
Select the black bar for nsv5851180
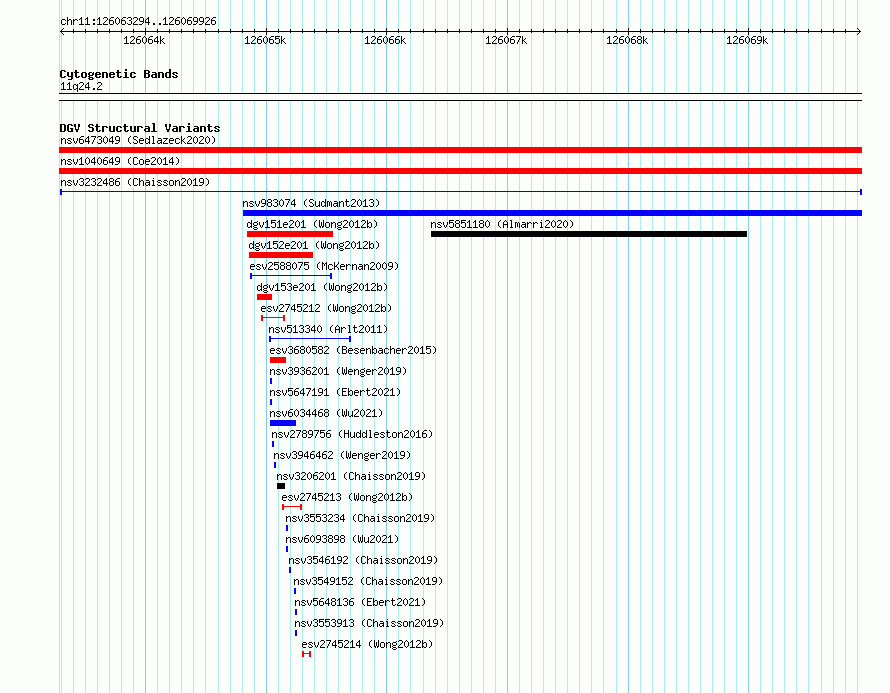(x=589, y=234)
